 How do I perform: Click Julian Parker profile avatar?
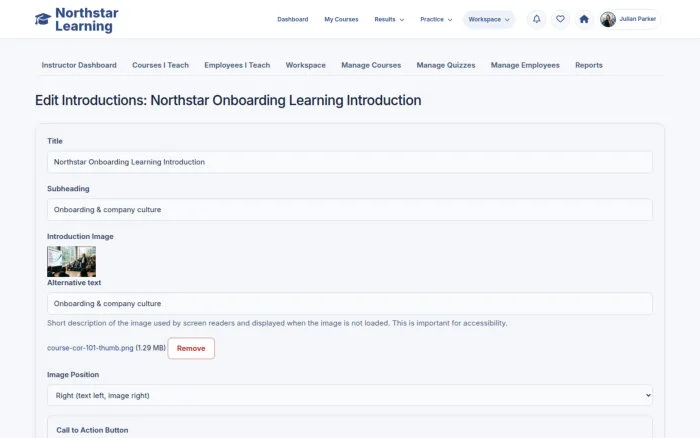pos(608,19)
